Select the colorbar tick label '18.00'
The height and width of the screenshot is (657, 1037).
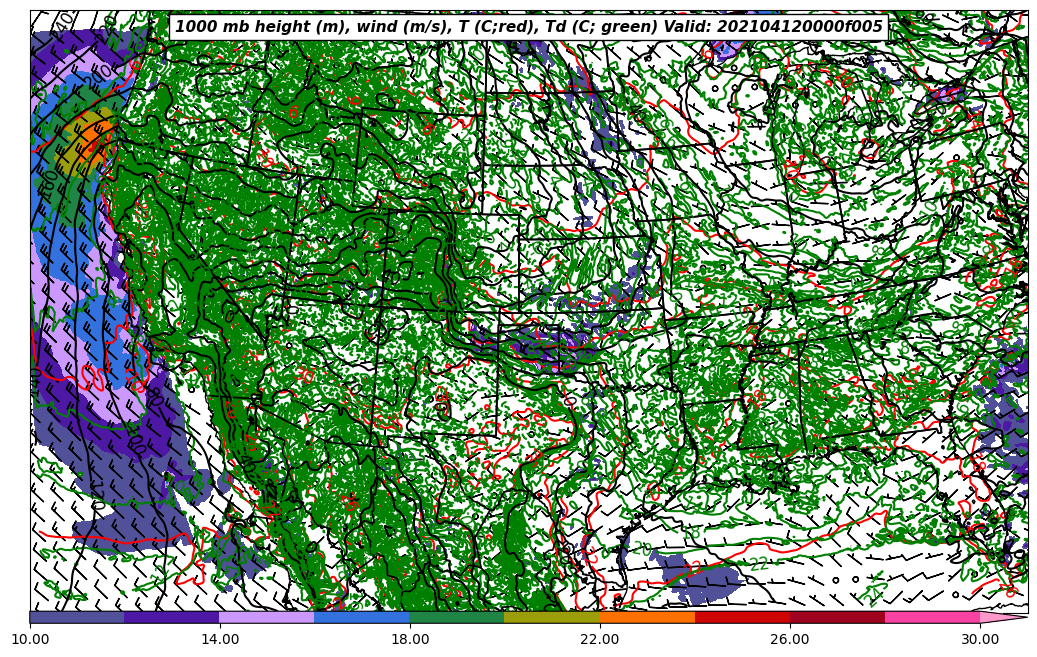[409, 639]
